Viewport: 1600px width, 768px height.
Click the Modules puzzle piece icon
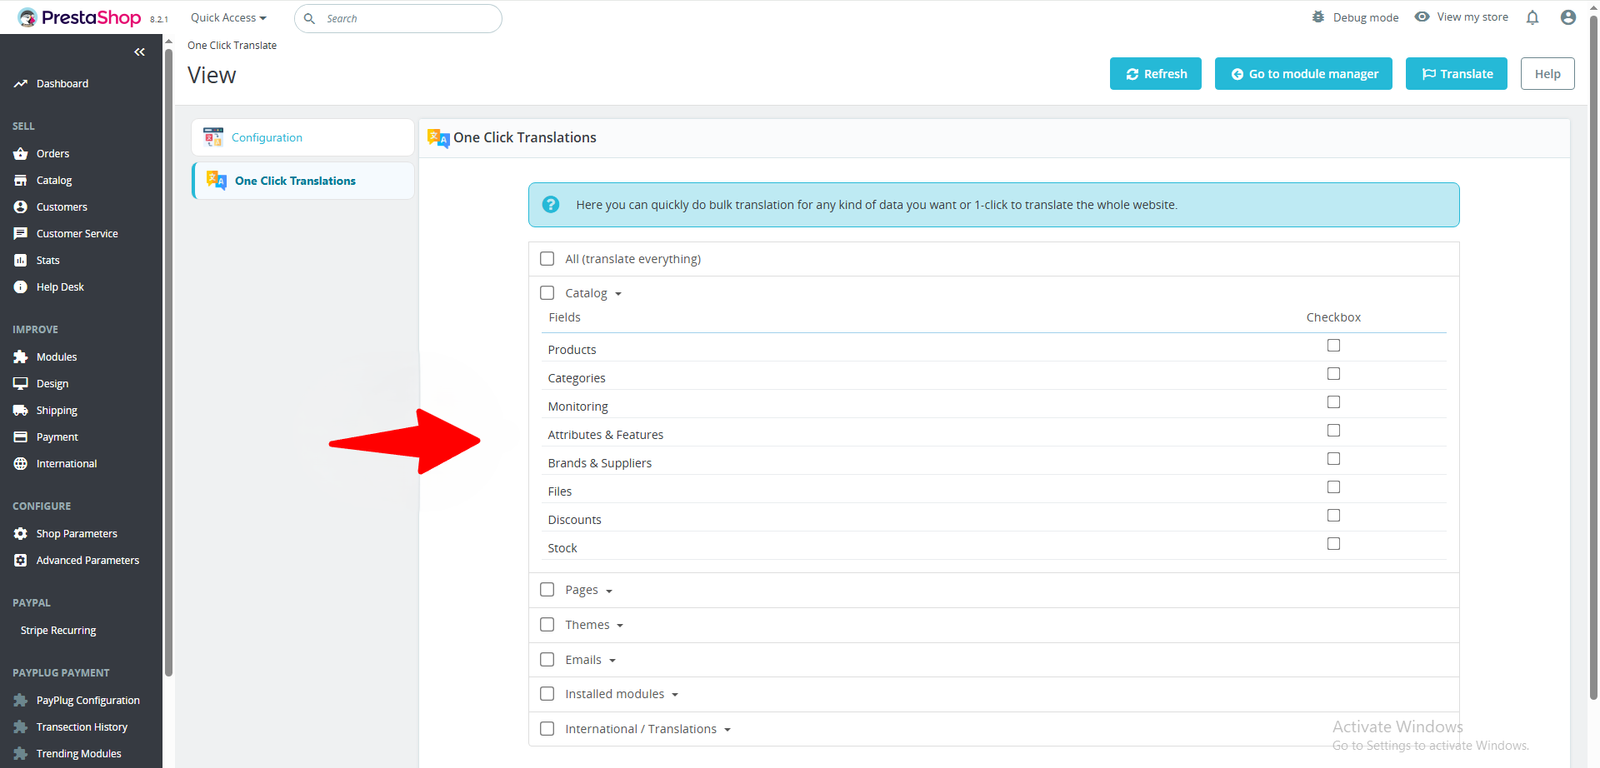coord(20,357)
